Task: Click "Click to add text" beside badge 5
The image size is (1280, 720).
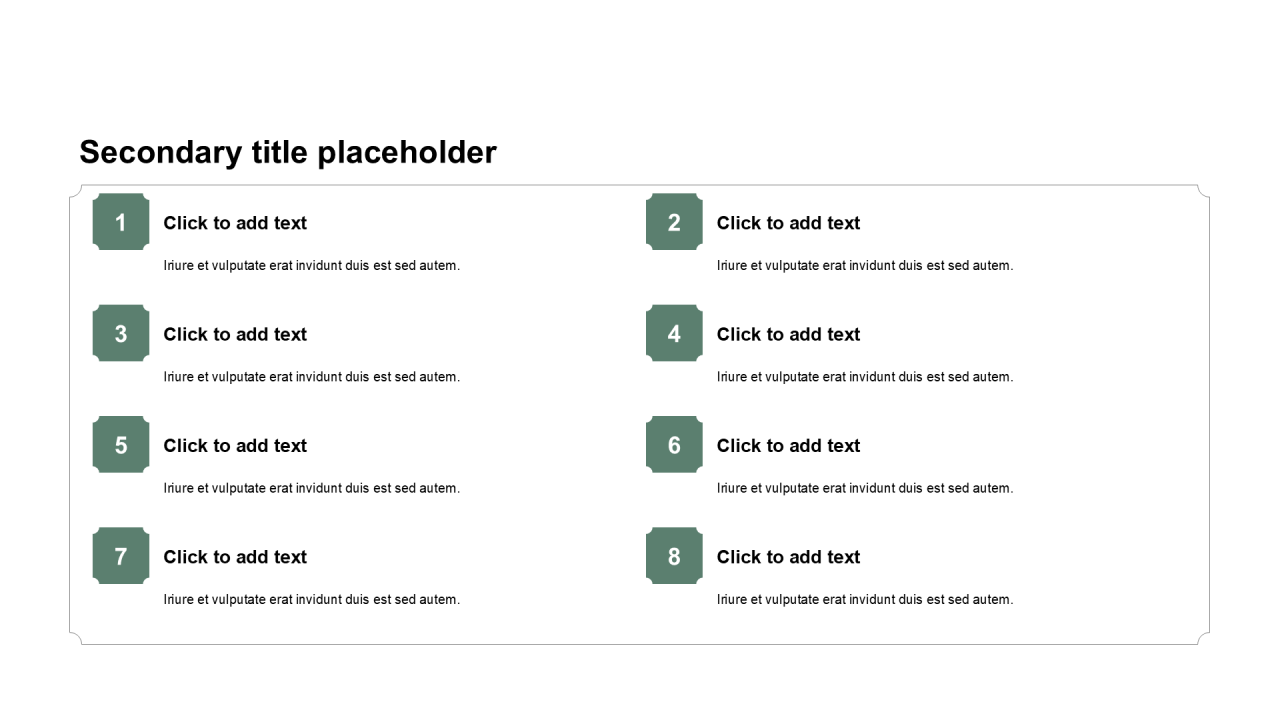Action: (235, 445)
